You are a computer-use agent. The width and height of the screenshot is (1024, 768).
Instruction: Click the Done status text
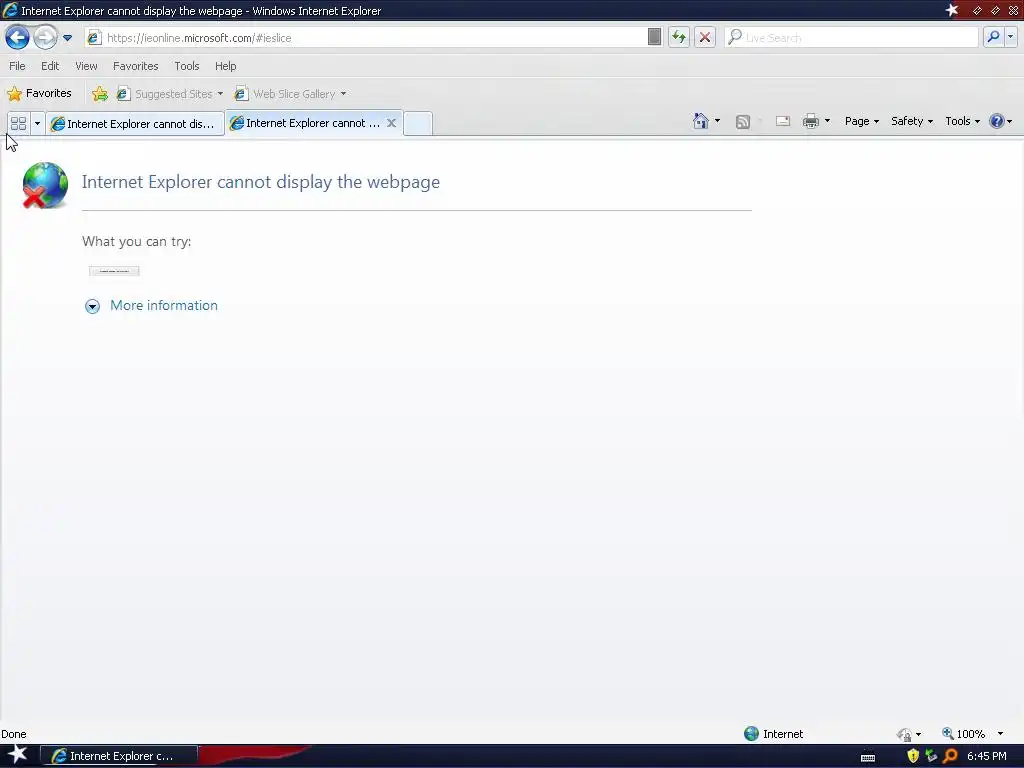point(14,734)
